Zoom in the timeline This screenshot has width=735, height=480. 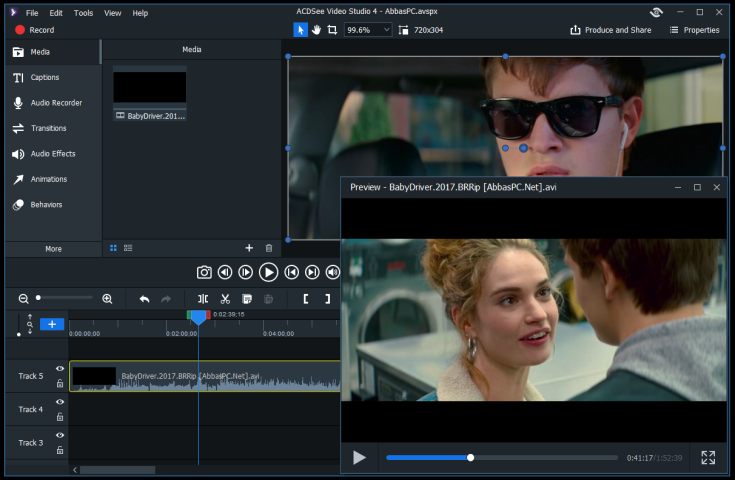tap(107, 299)
